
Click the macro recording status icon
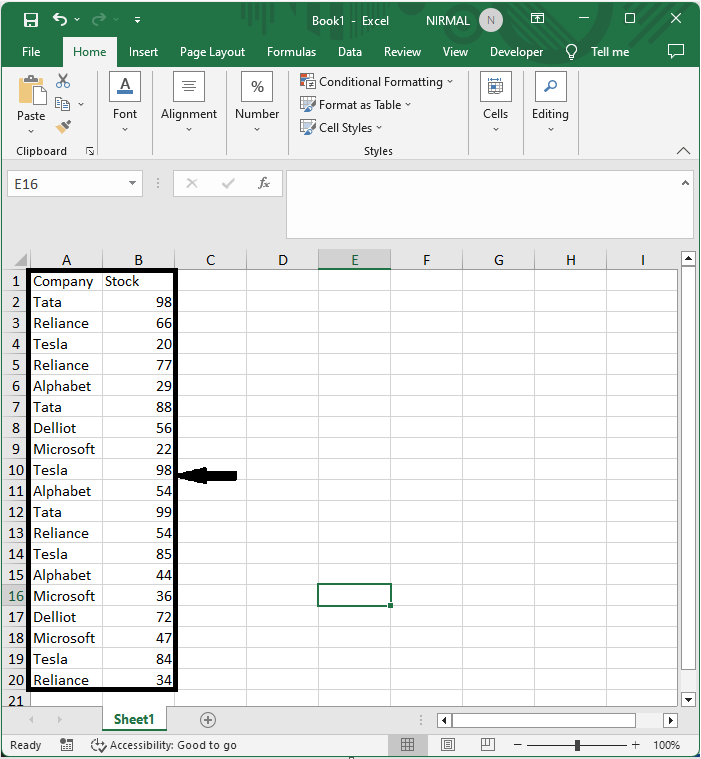coord(66,745)
